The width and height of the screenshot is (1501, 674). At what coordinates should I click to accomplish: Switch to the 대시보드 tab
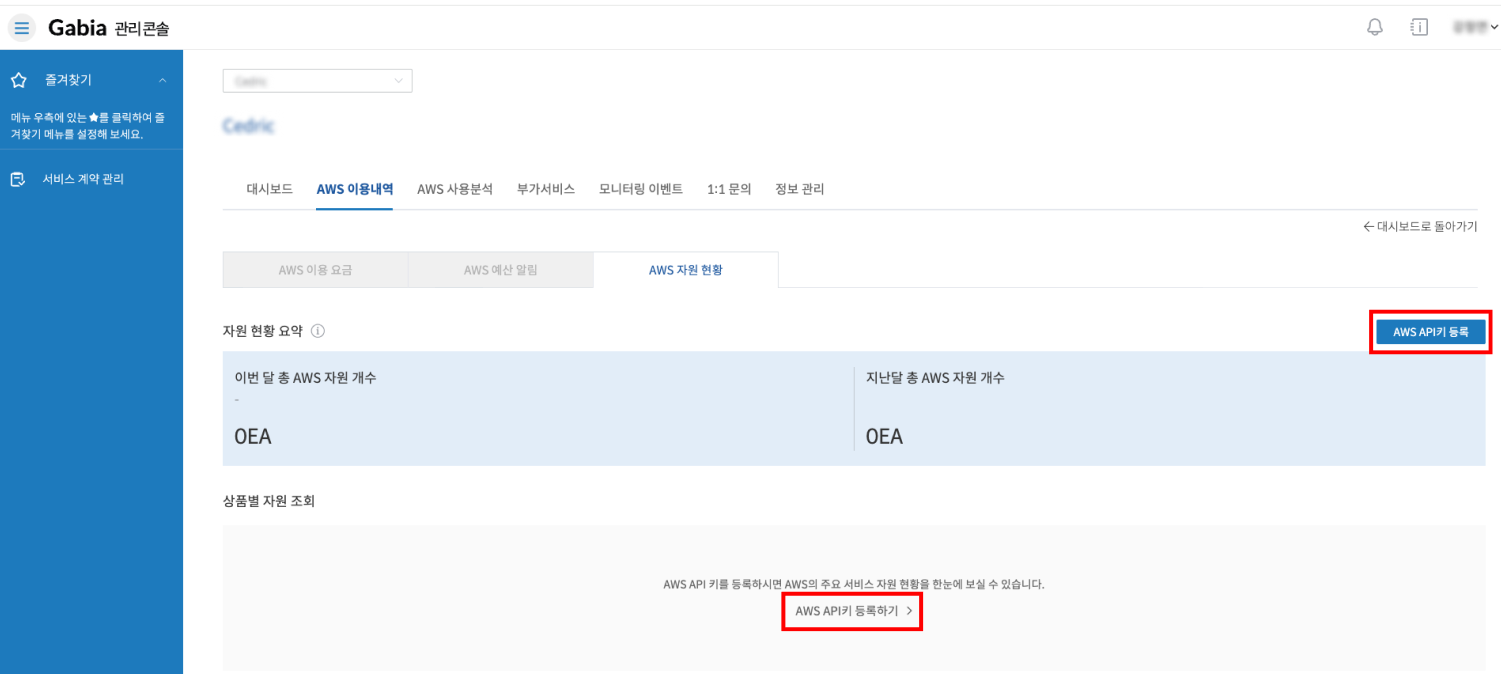coord(270,189)
